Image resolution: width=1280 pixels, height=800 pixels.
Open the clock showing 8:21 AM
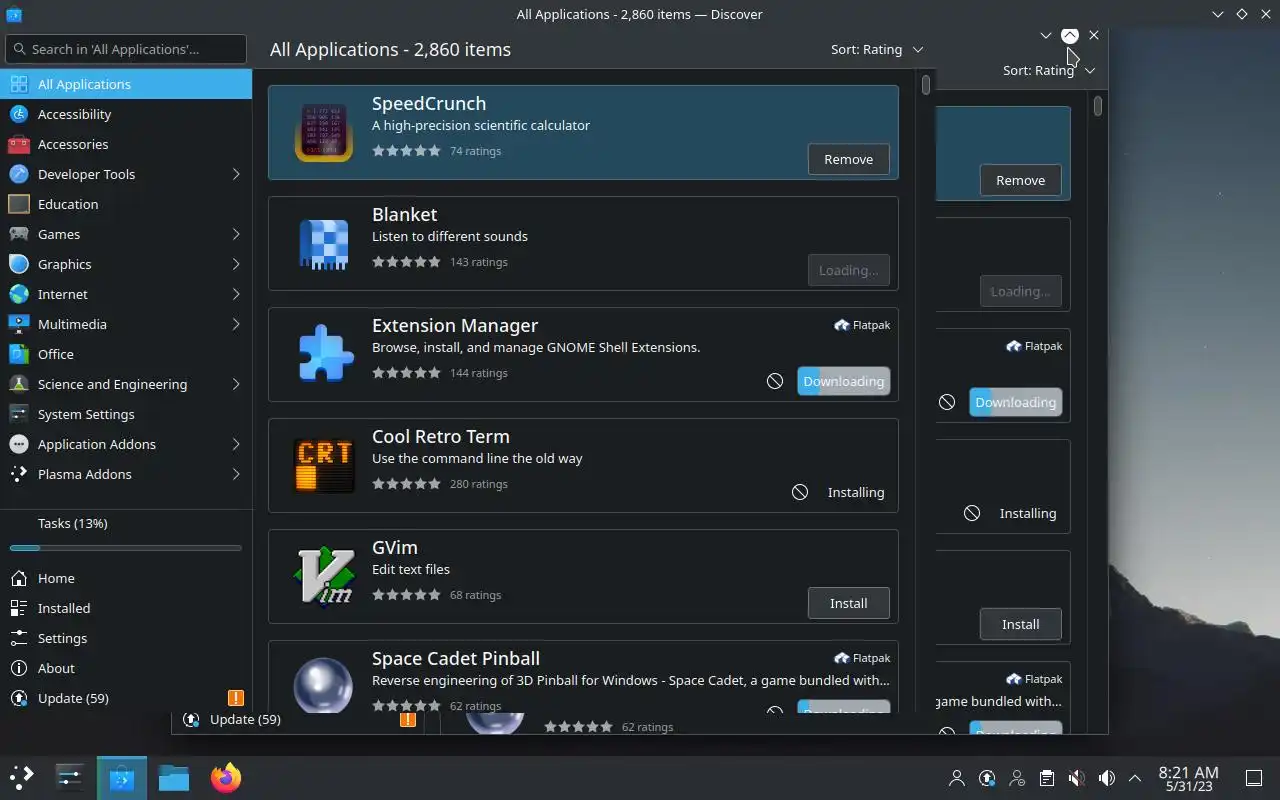point(1188,778)
